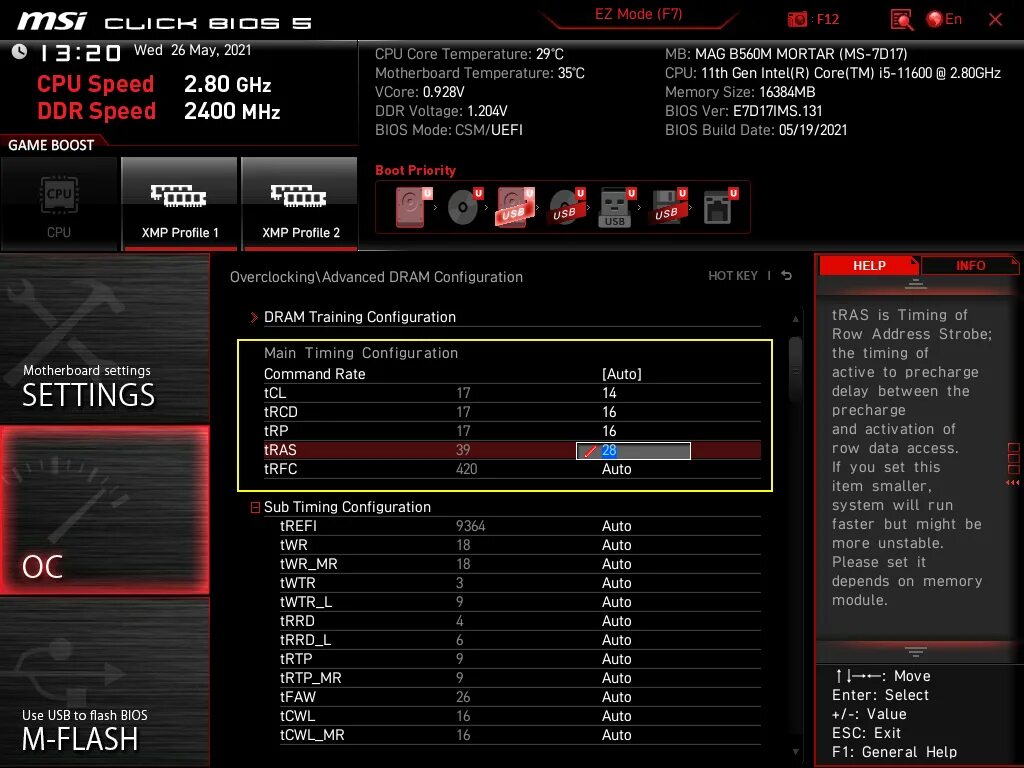Select the tFAW row

point(520,697)
